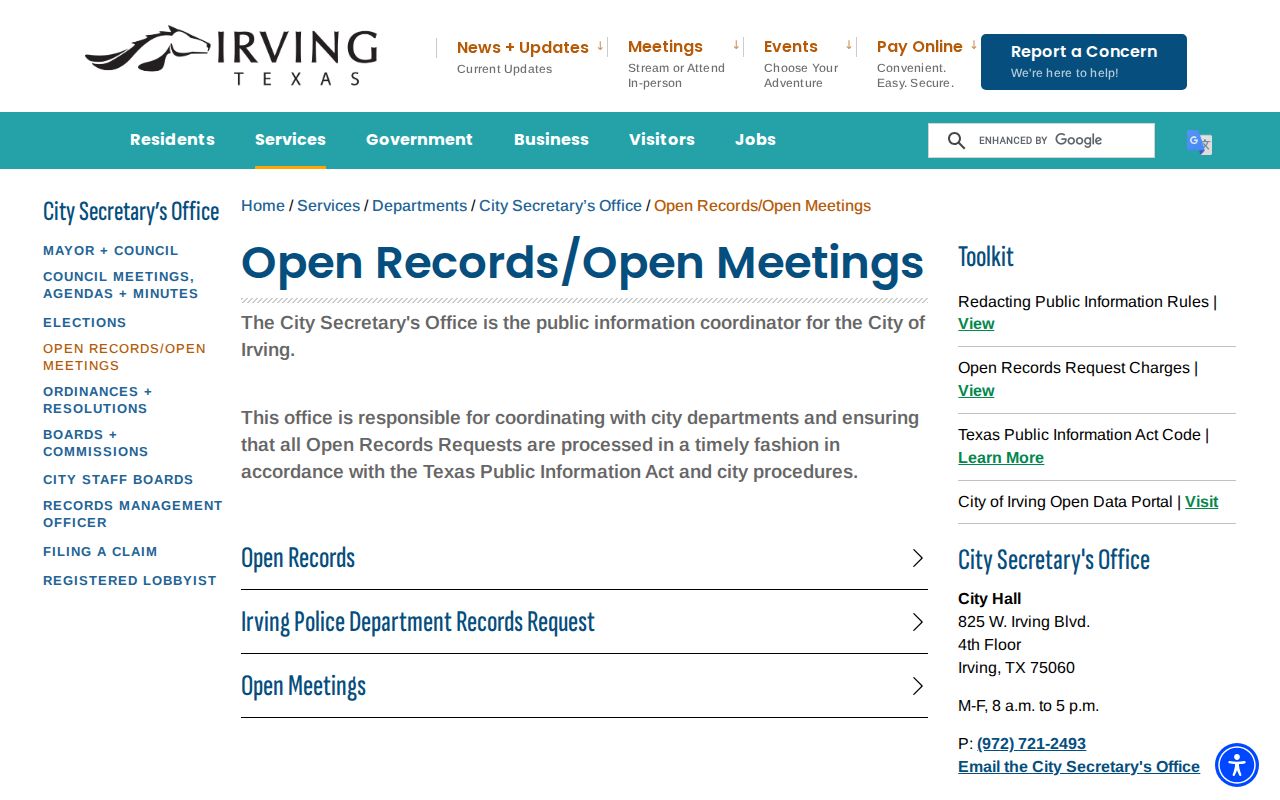This screenshot has width=1280, height=800.
Task: Click the 'M-F, 8 a.m. to 5 p.m.' hours text
Action: (1028, 706)
